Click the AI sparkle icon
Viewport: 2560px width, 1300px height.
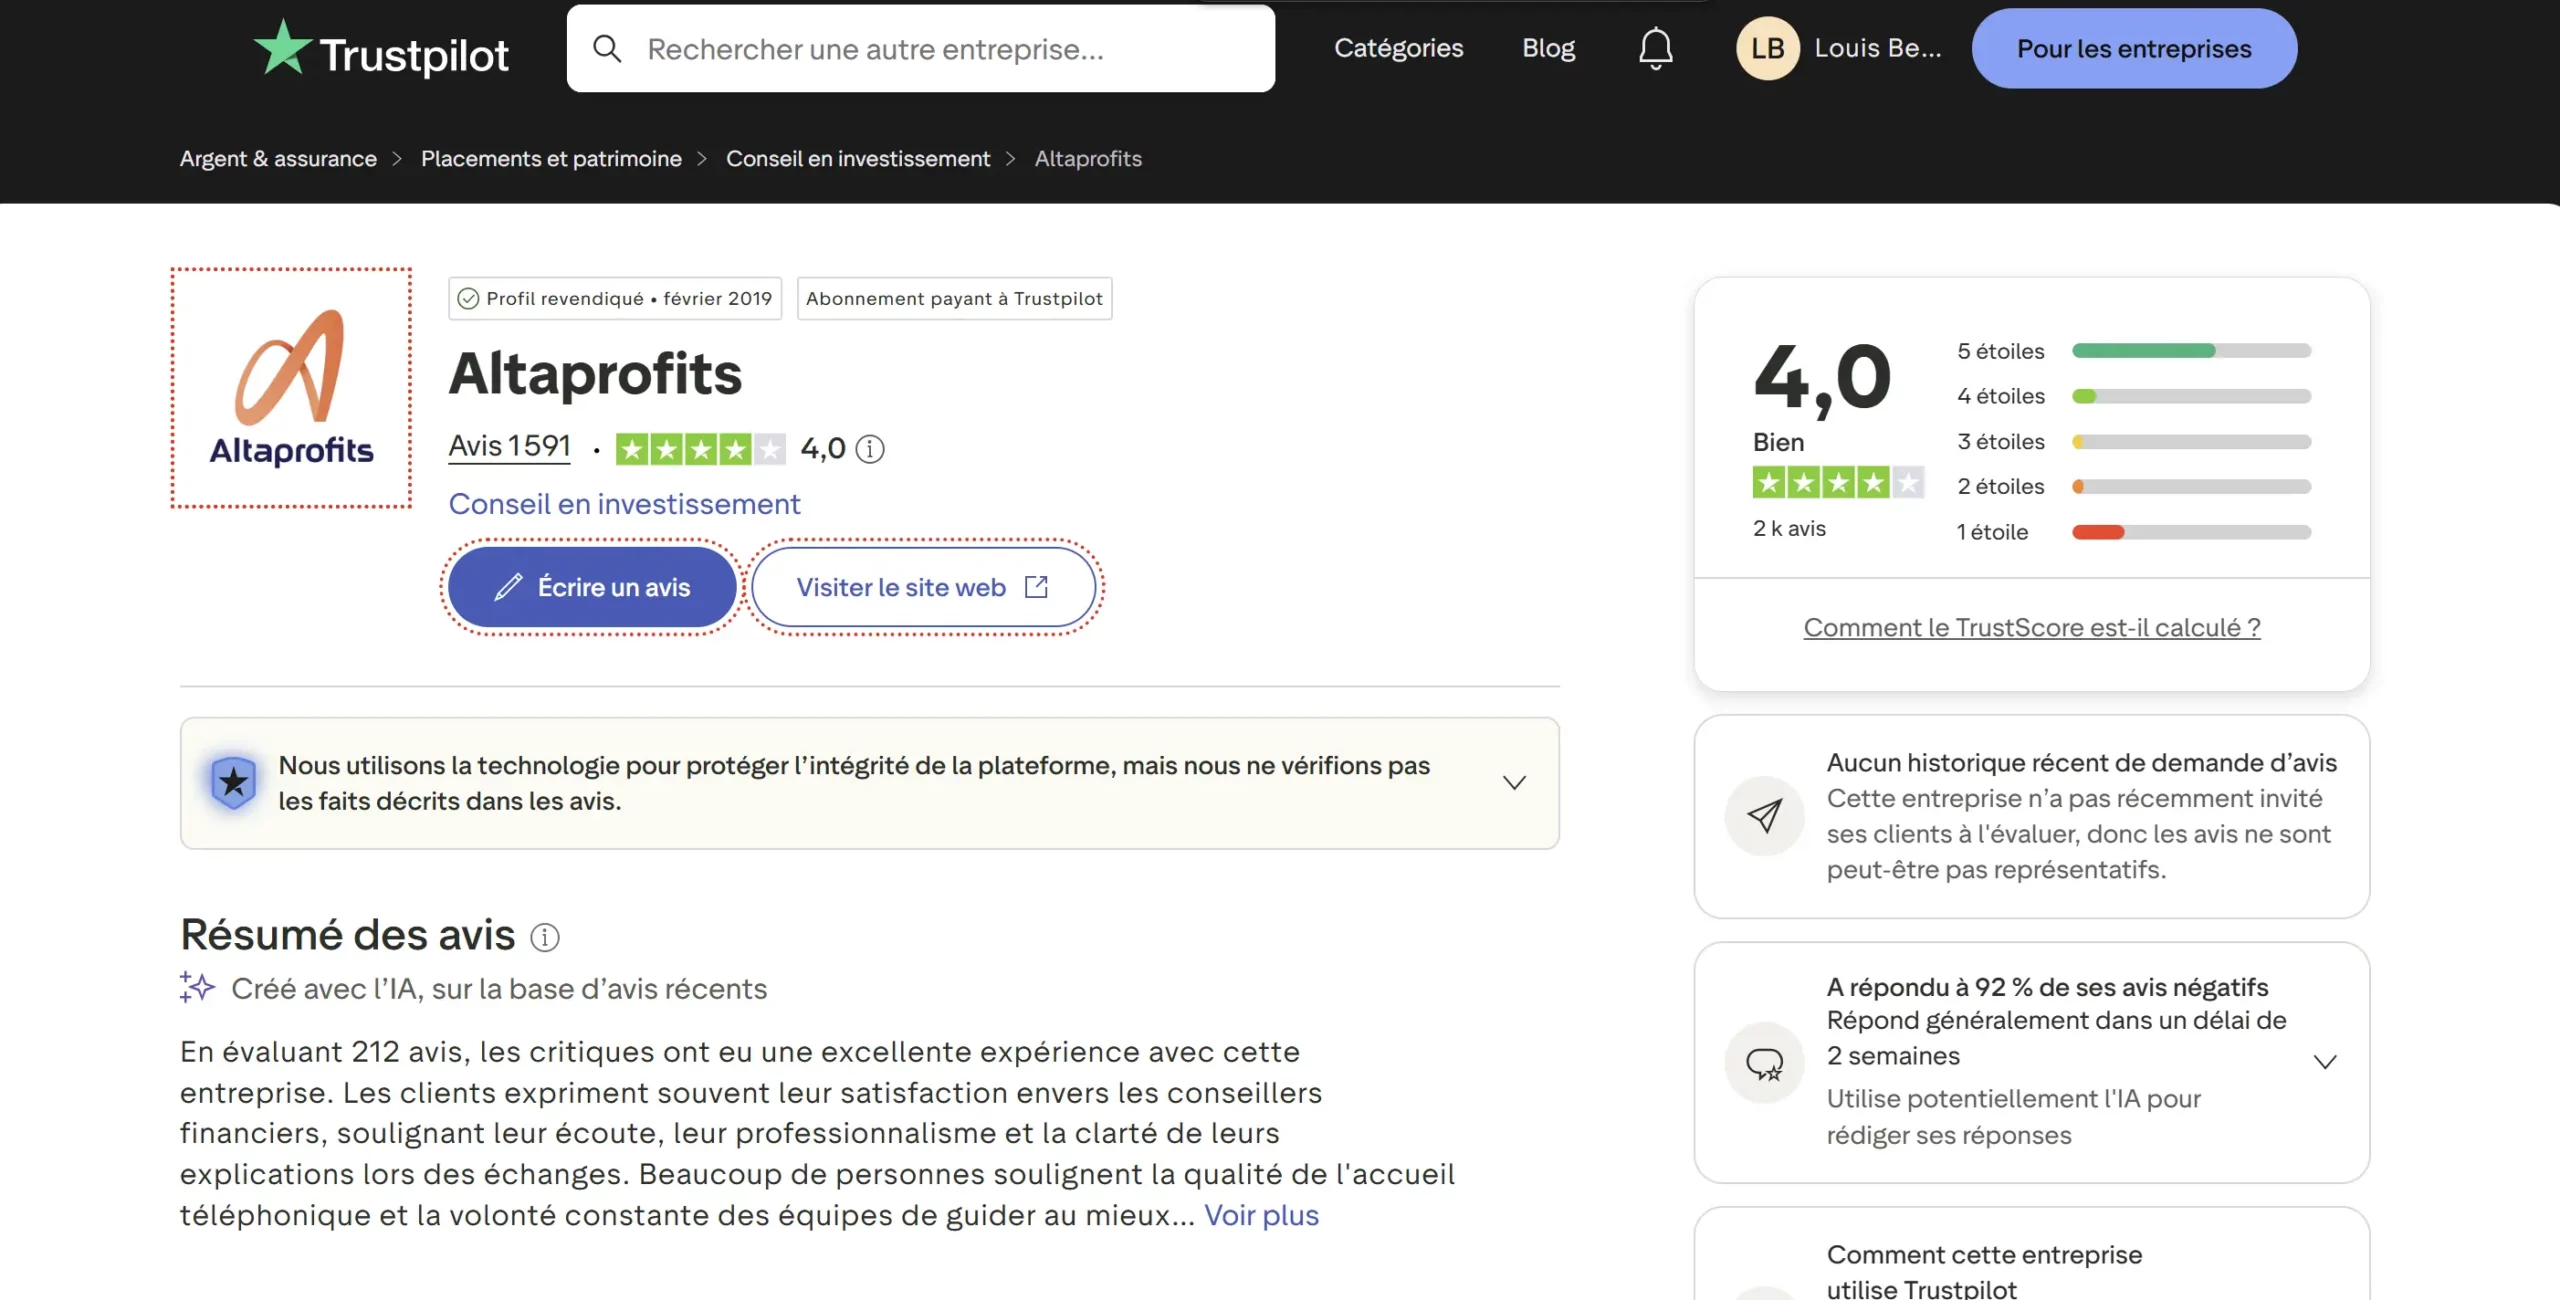pyautogui.click(x=197, y=987)
